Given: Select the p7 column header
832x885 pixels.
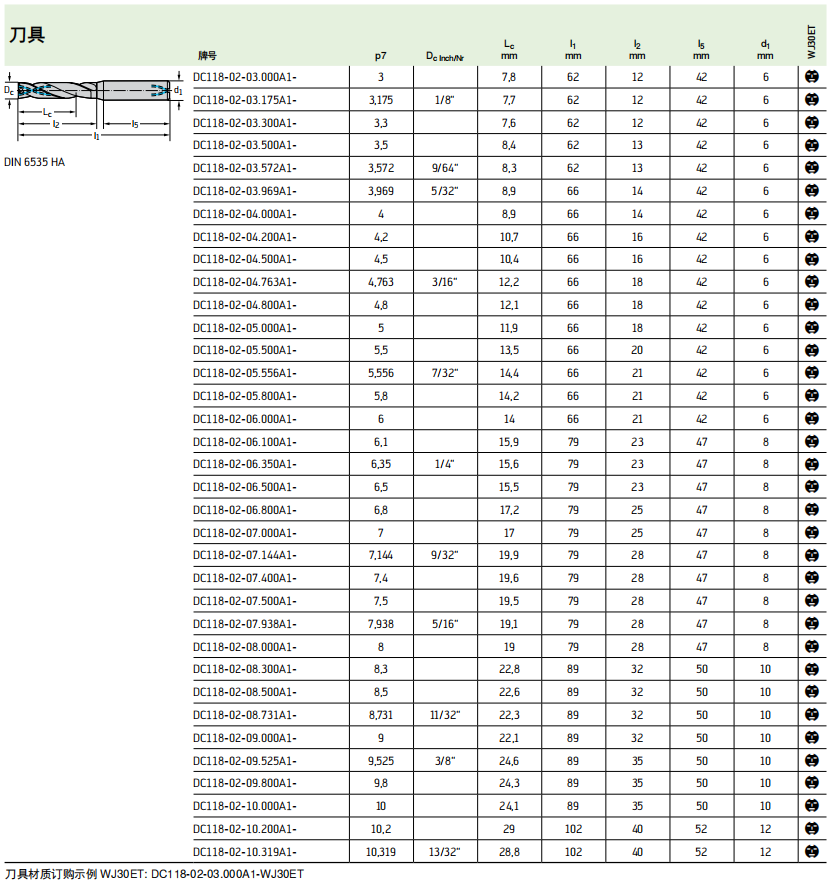Looking at the screenshot, I should click(380, 56).
